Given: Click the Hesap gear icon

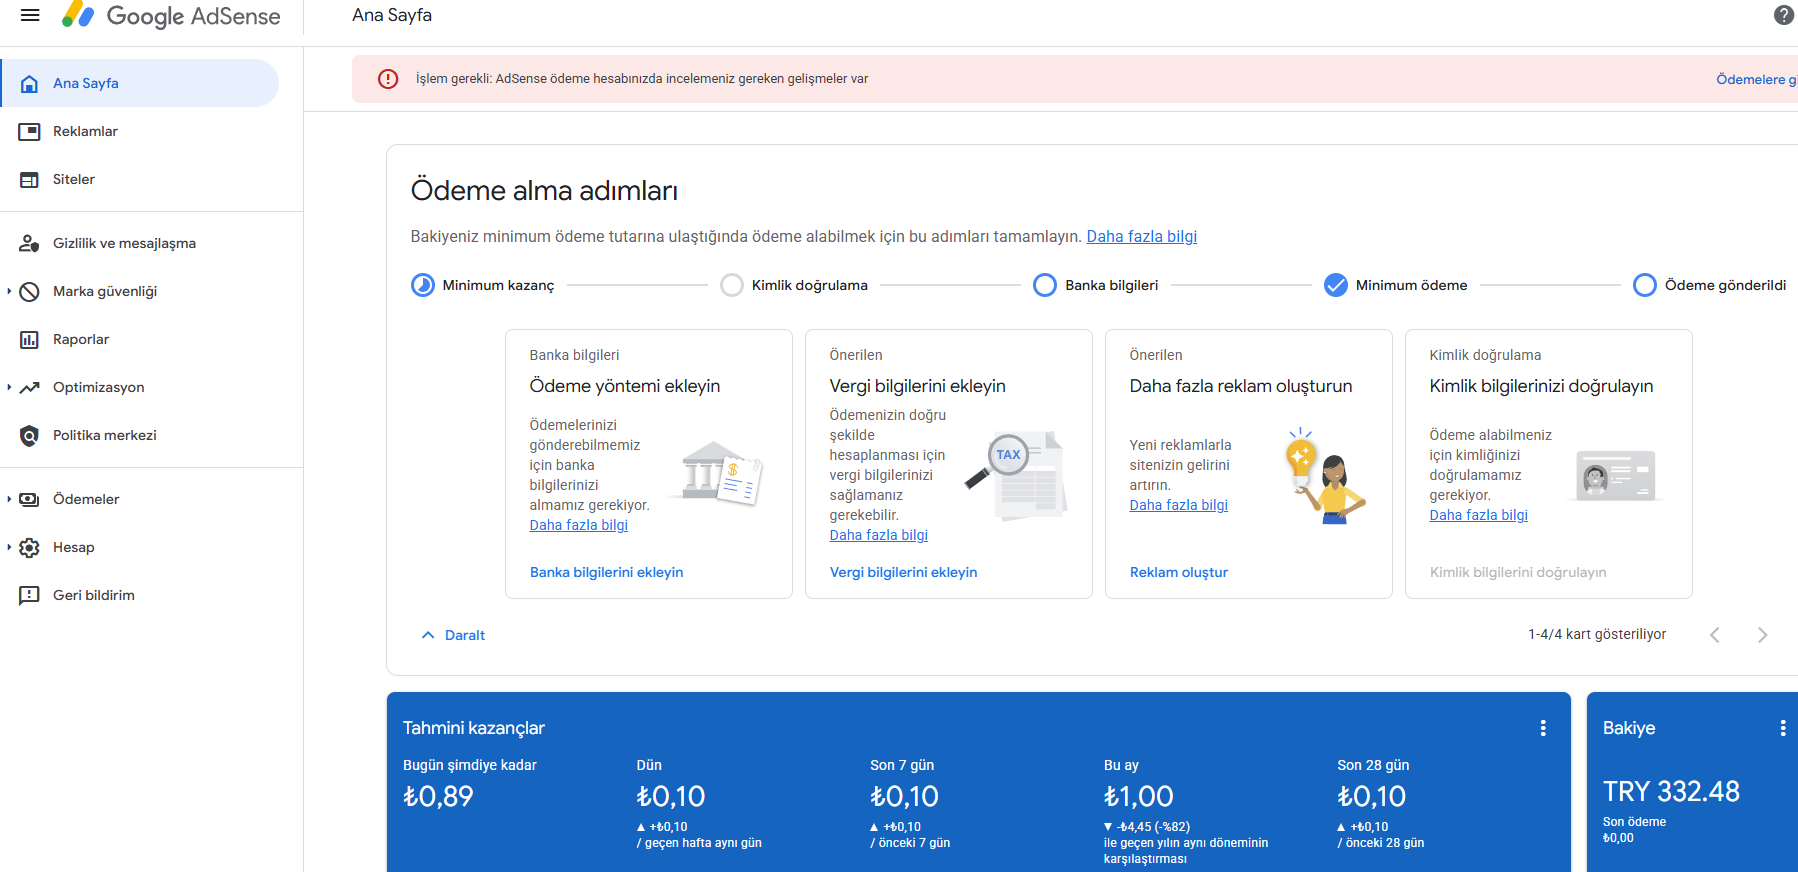Looking at the screenshot, I should click(30, 548).
